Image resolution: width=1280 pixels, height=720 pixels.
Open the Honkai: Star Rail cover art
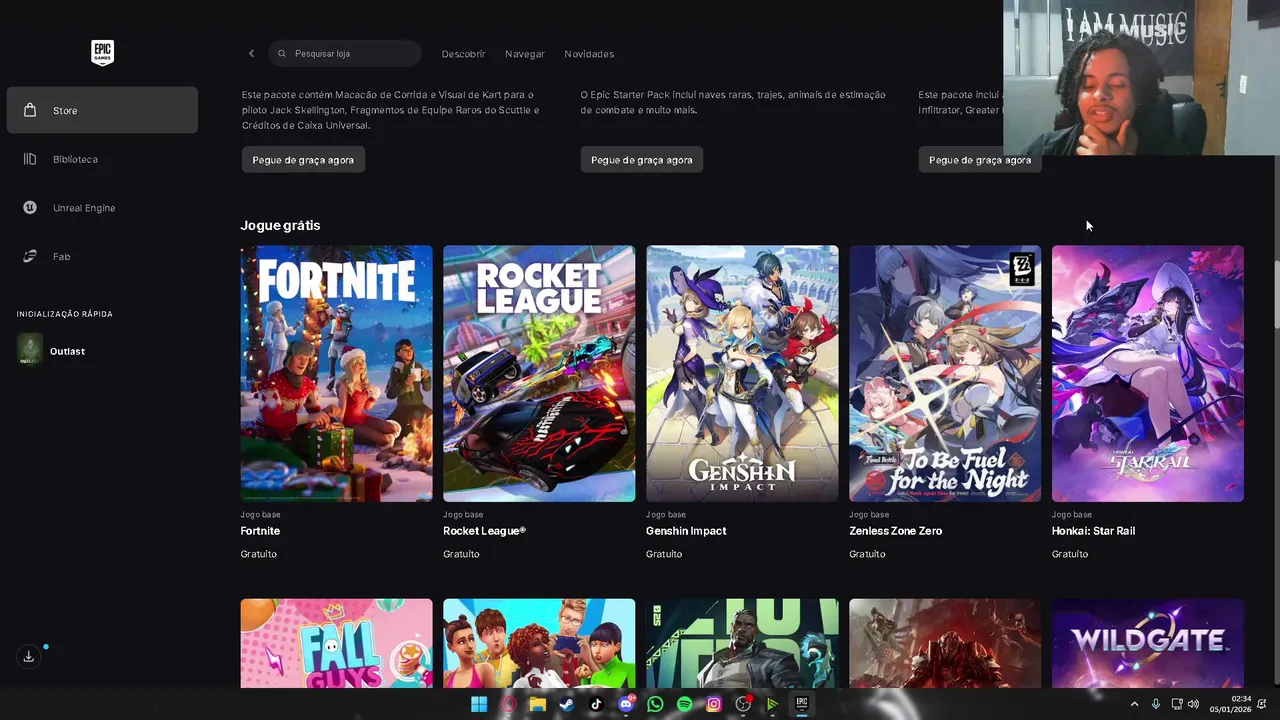pos(1148,373)
